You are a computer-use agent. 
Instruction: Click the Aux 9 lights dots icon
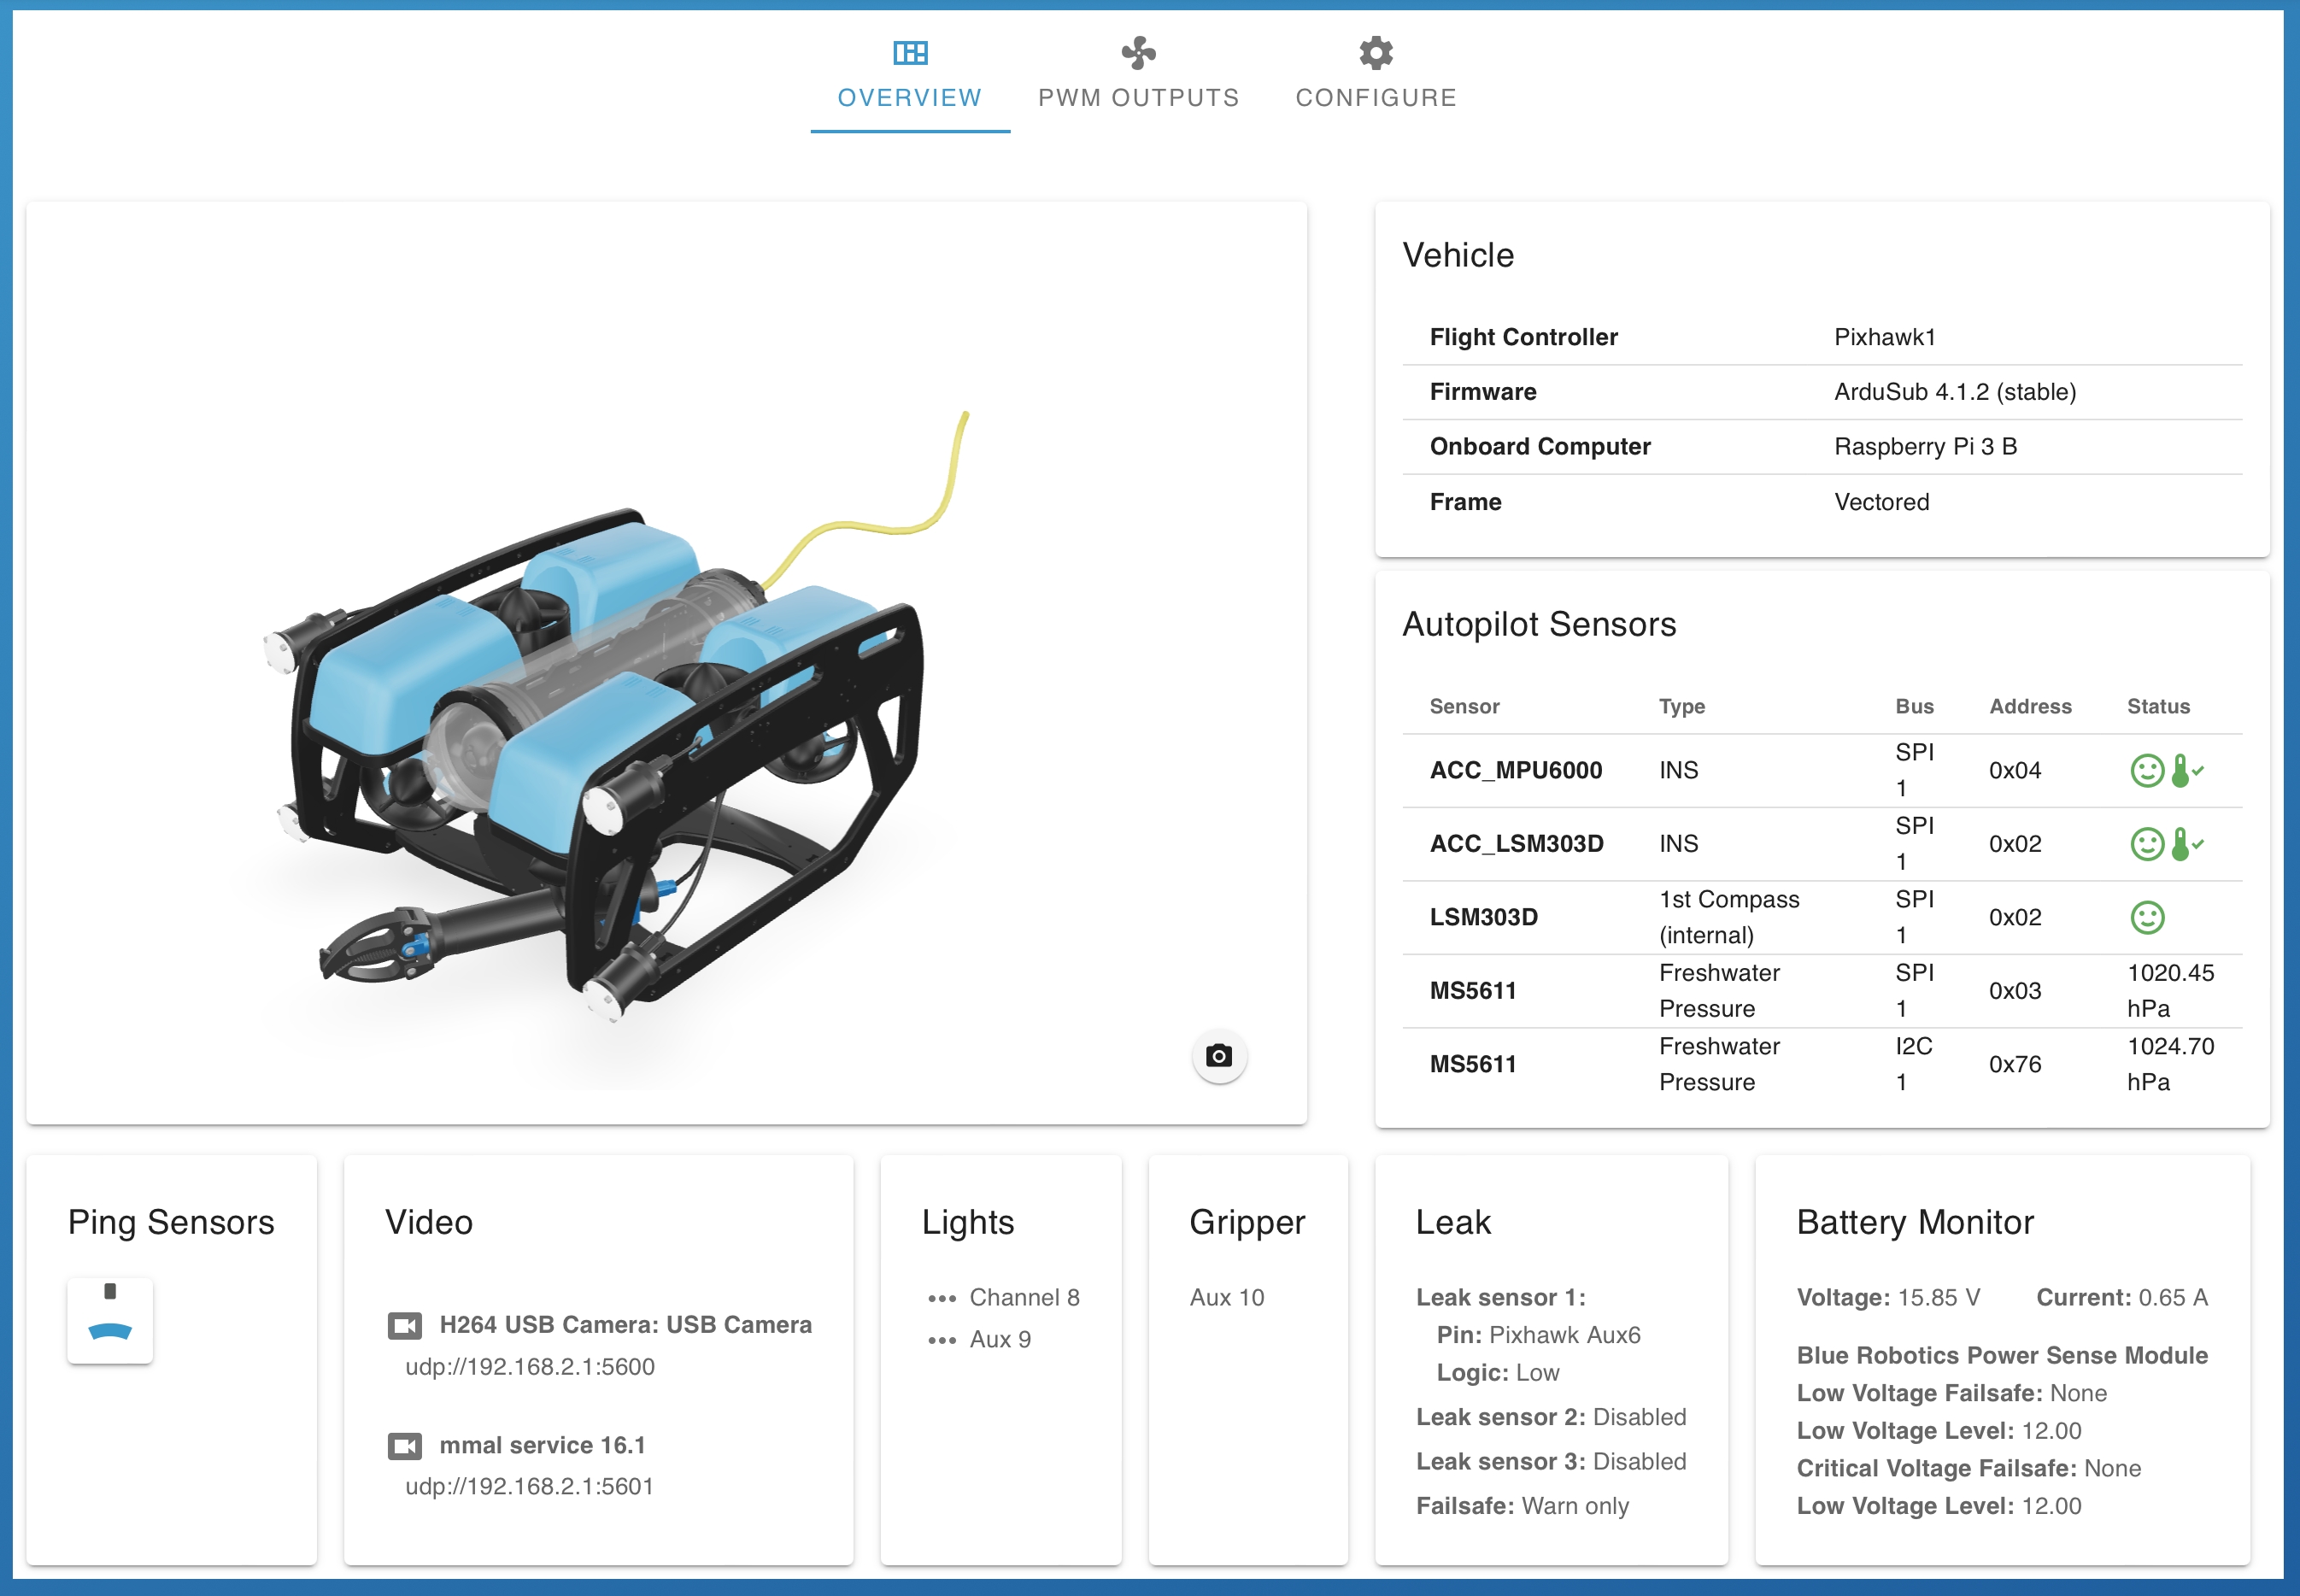coord(941,1340)
